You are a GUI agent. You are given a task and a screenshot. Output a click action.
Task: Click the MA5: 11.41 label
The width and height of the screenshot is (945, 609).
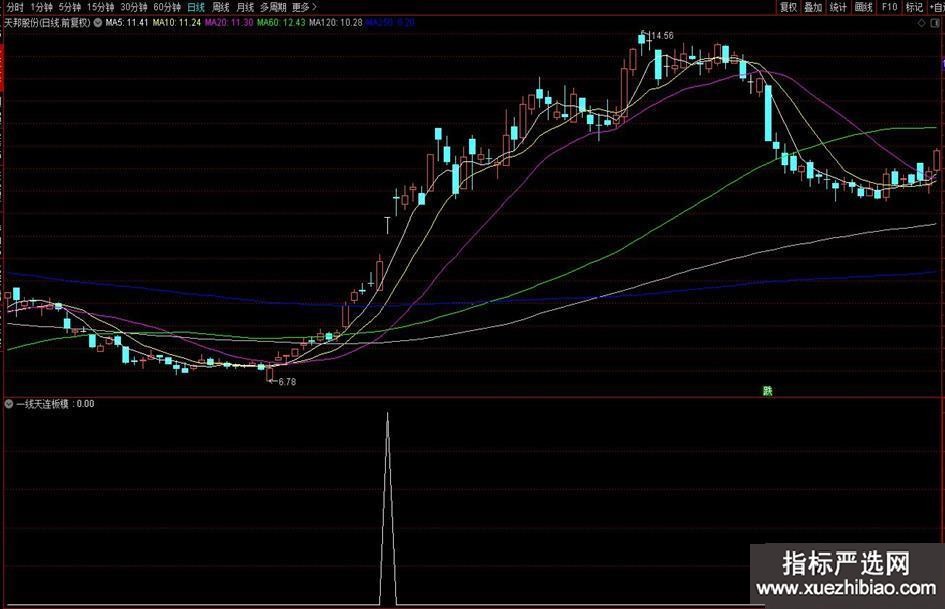(127, 23)
